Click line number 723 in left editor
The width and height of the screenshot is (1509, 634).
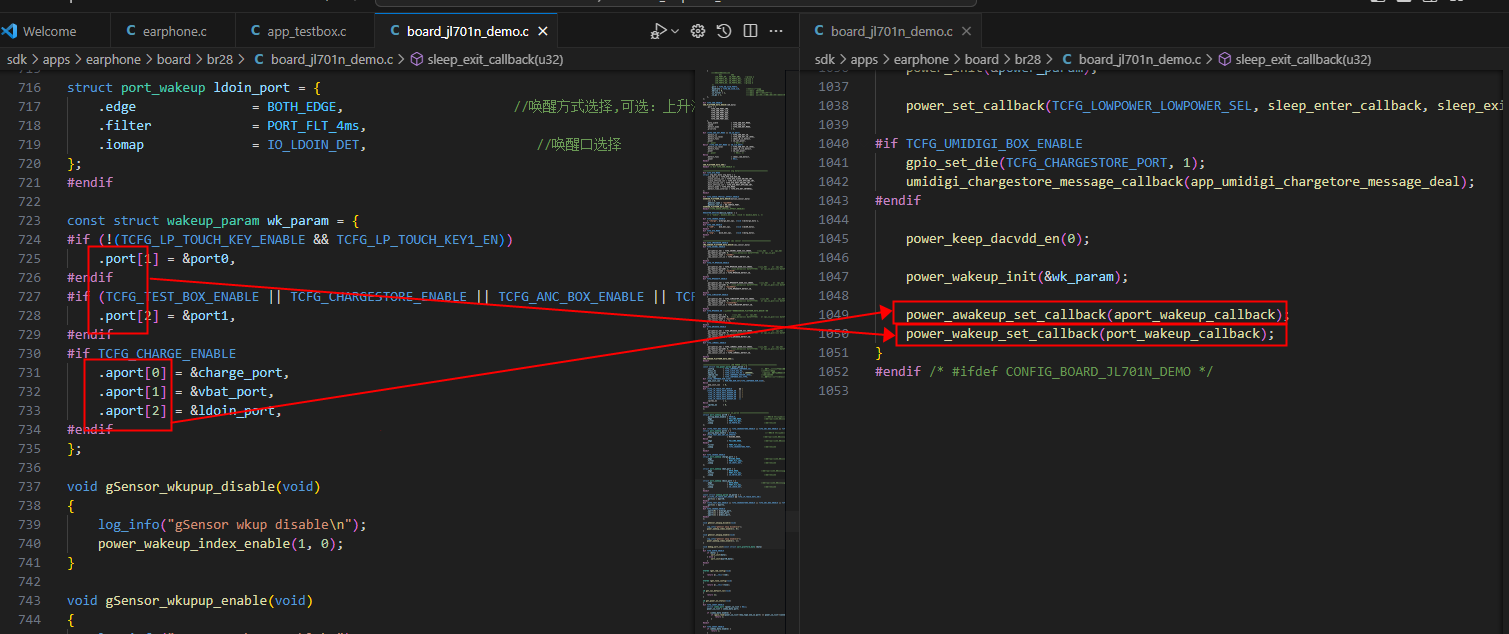coord(29,221)
